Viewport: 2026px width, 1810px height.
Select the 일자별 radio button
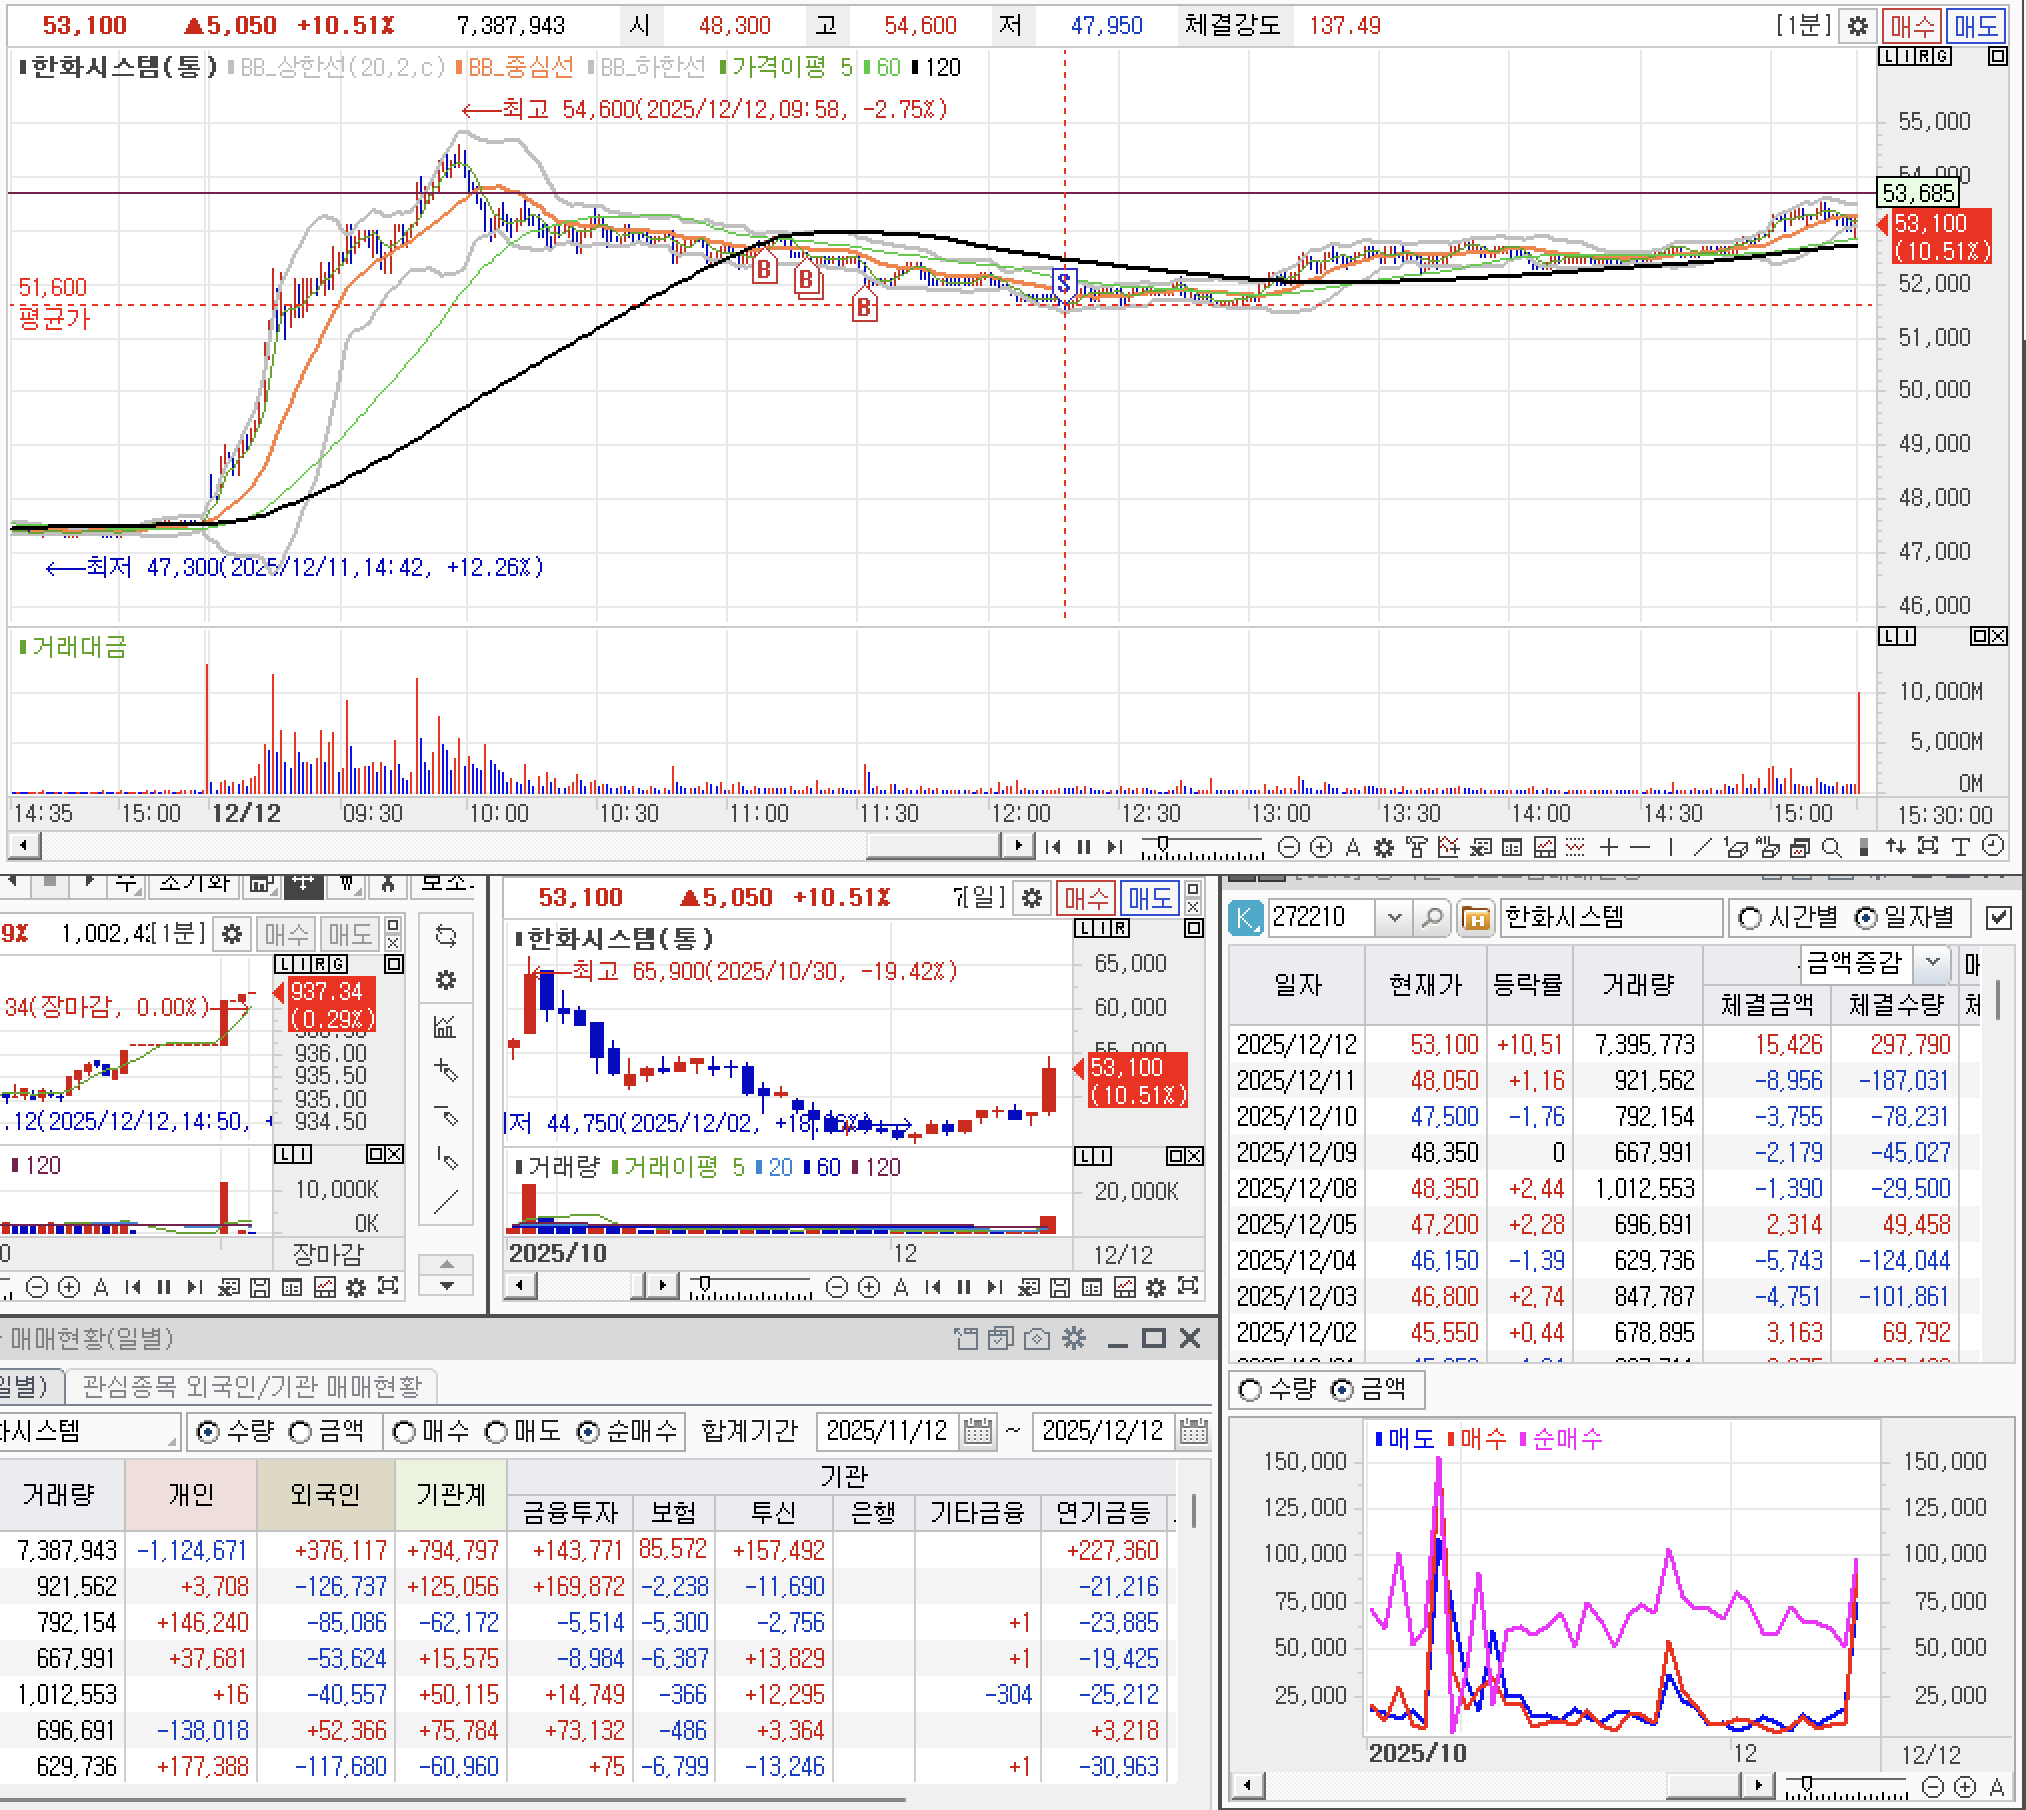tap(1865, 917)
